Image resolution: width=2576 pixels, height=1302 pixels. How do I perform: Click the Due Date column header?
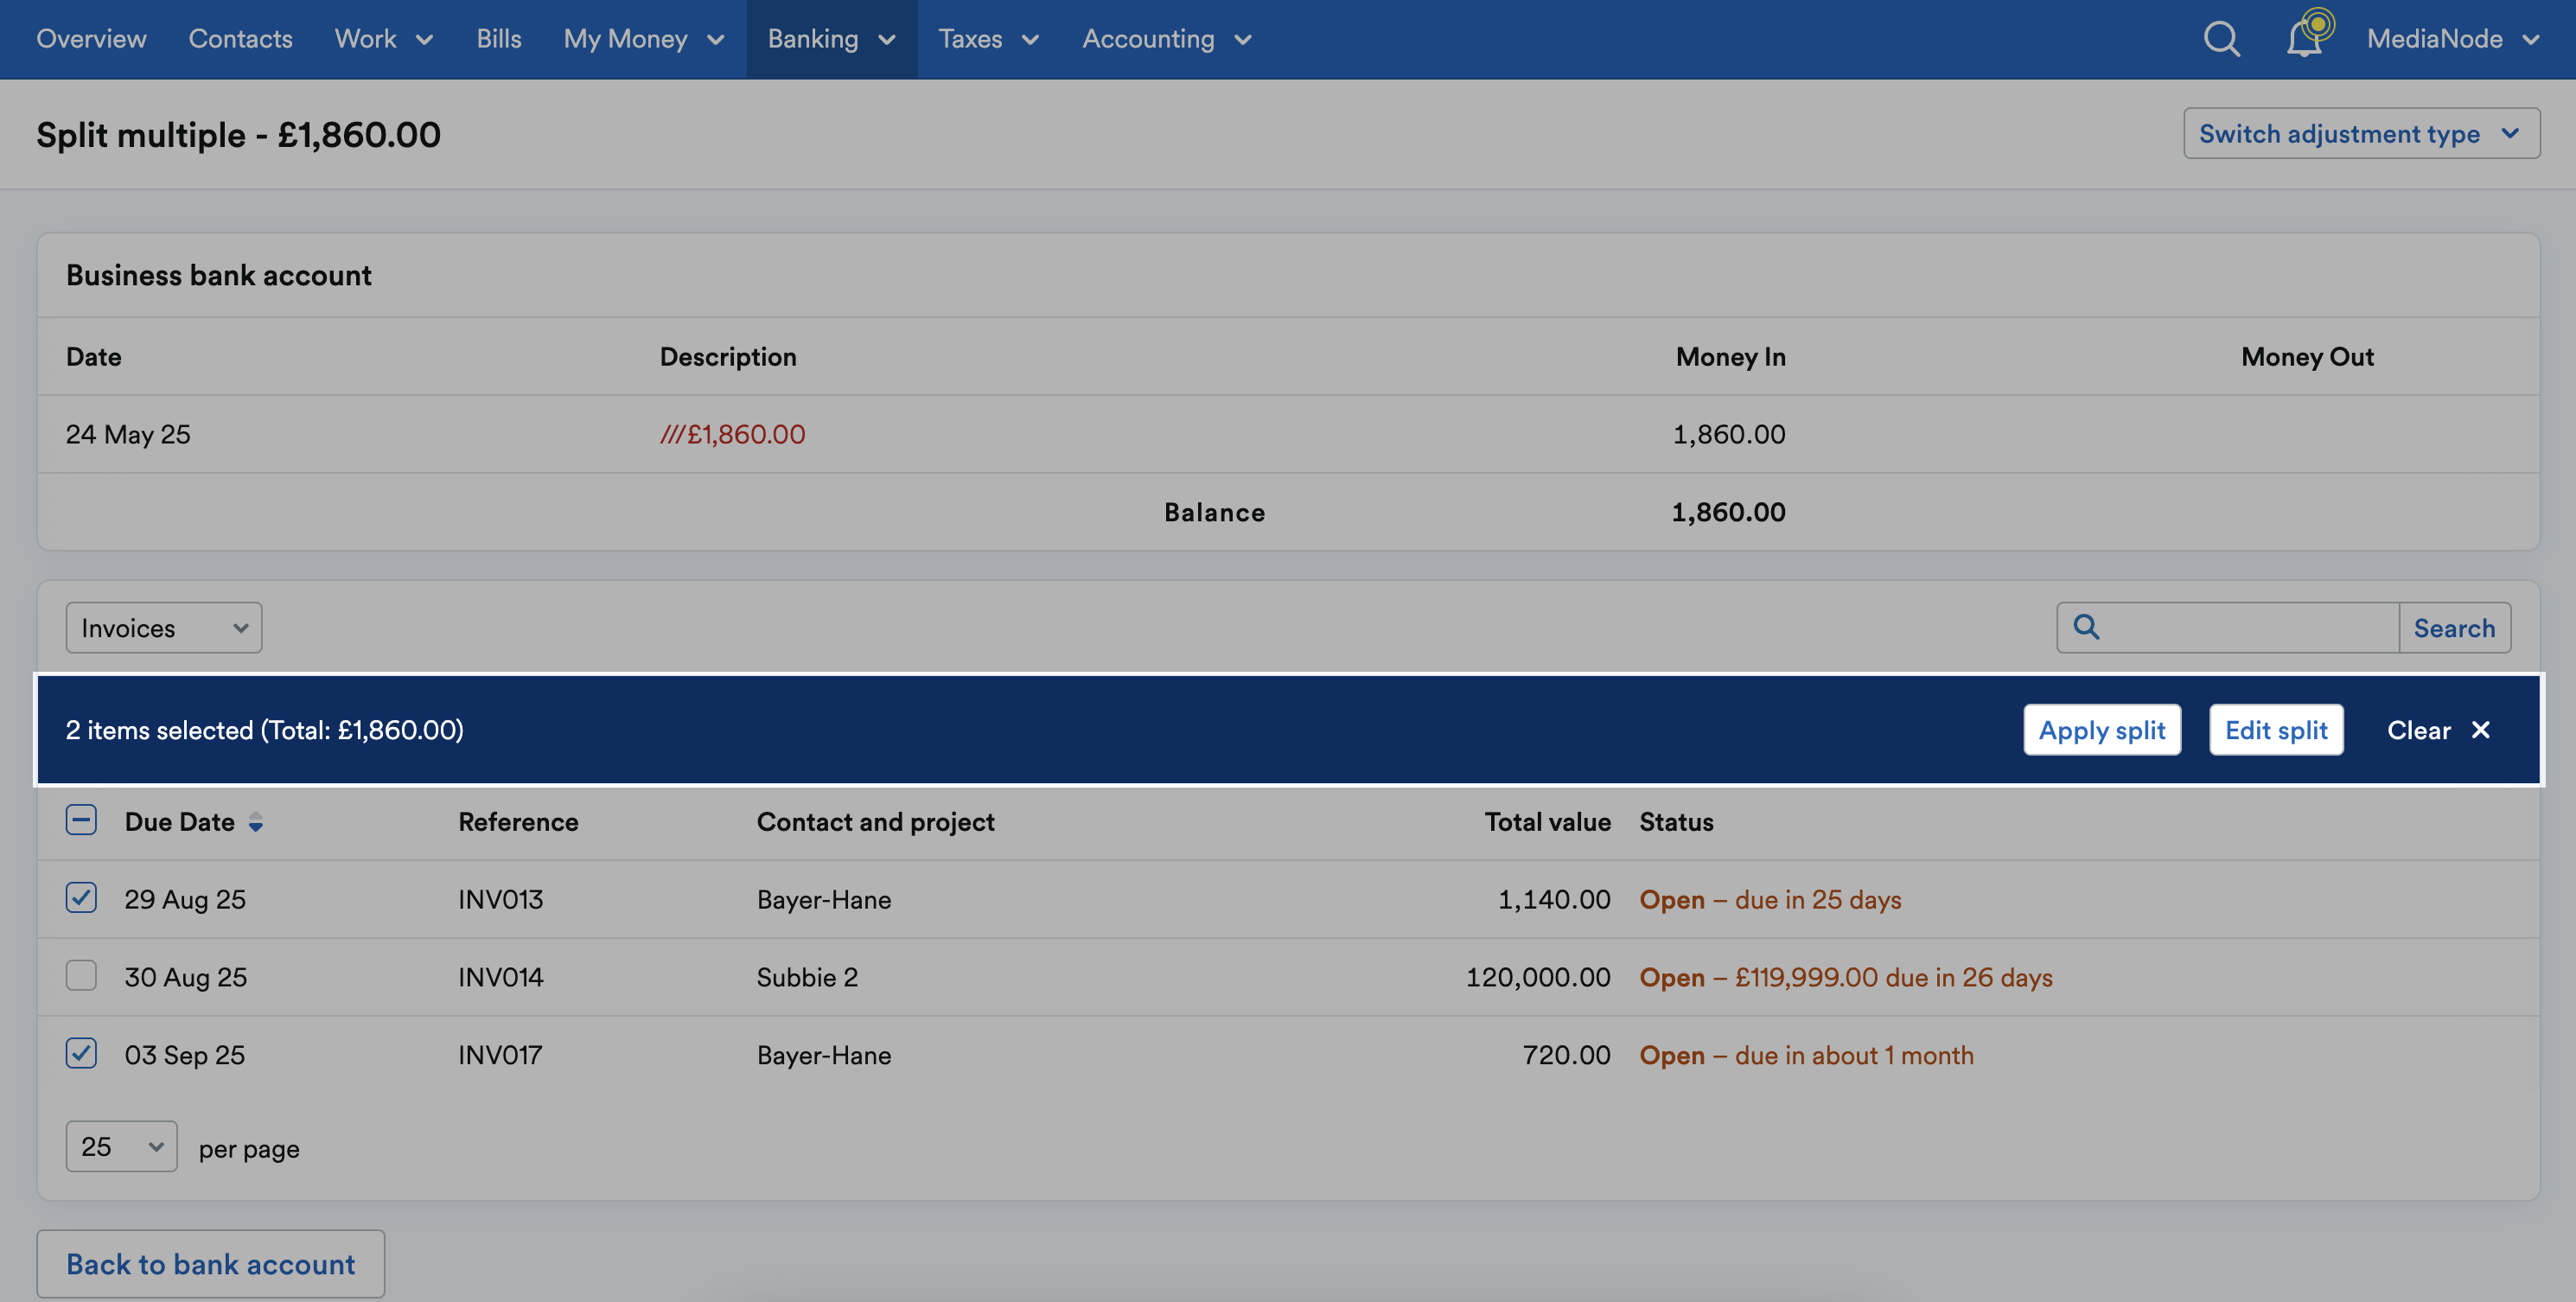click(x=180, y=822)
